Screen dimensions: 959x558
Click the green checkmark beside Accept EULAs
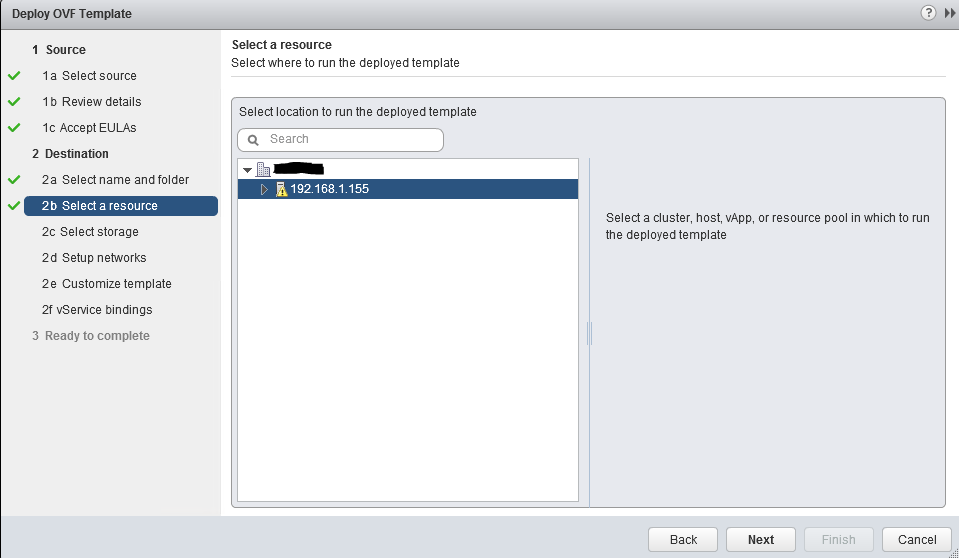14,128
